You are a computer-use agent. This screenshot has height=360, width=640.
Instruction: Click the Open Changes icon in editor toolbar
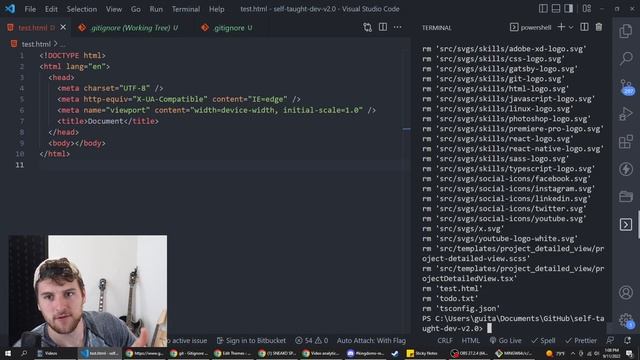coord(367,27)
